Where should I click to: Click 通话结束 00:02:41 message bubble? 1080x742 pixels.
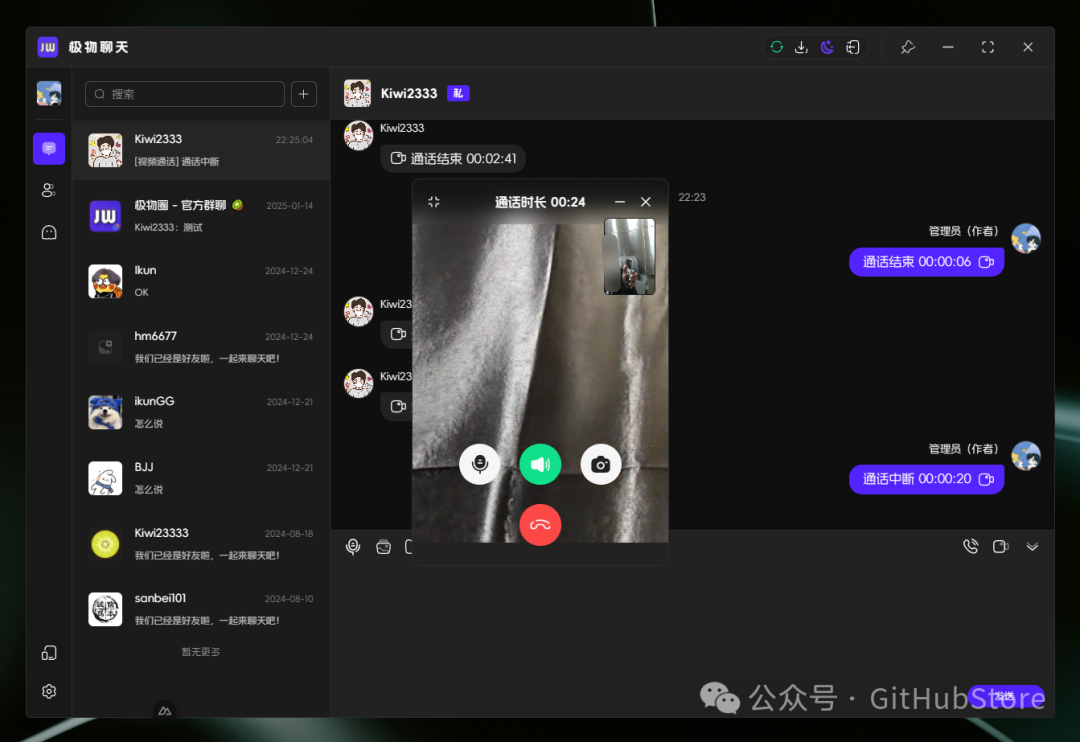click(x=453, y=158)
